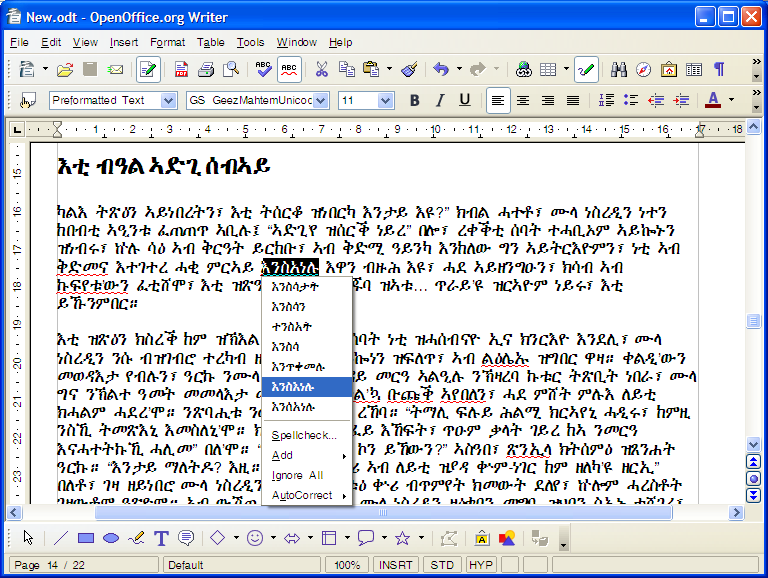Click the Font Color red A swatch

(711, 100)
